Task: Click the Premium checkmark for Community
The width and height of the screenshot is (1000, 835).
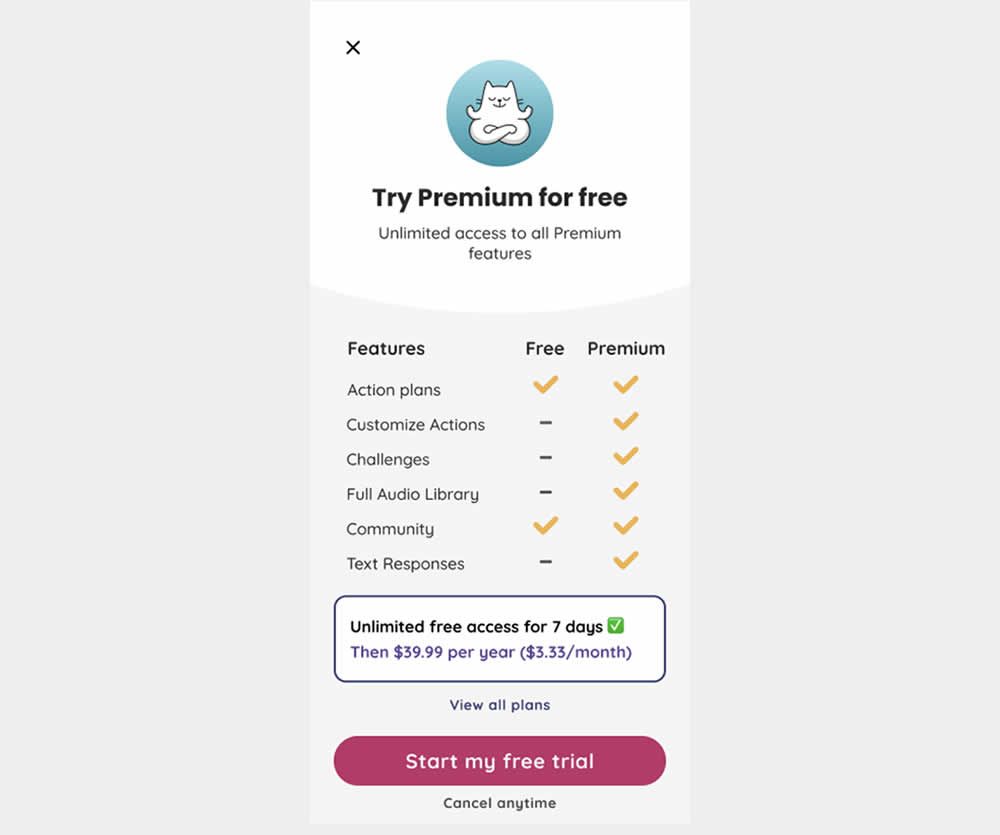Action: (626, 525)
